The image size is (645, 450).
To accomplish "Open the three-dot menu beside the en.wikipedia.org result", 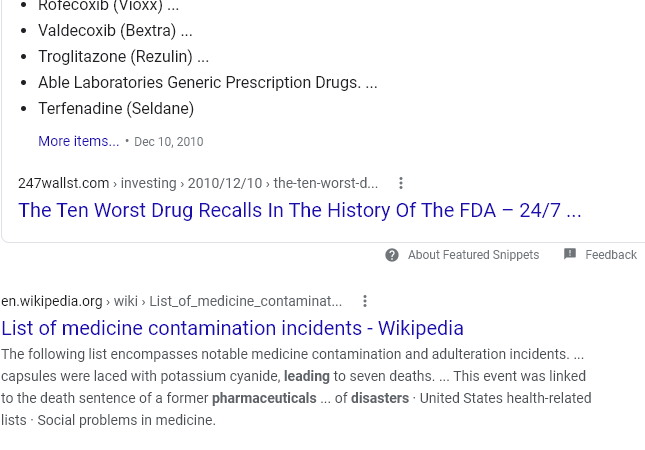I will pyautogui.click(x=364, y=301).
